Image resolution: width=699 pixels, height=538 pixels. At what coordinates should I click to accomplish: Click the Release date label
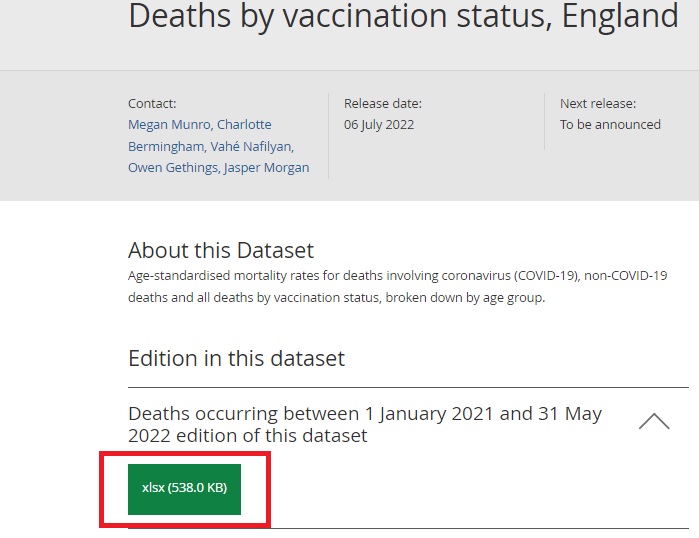[382, 103]
